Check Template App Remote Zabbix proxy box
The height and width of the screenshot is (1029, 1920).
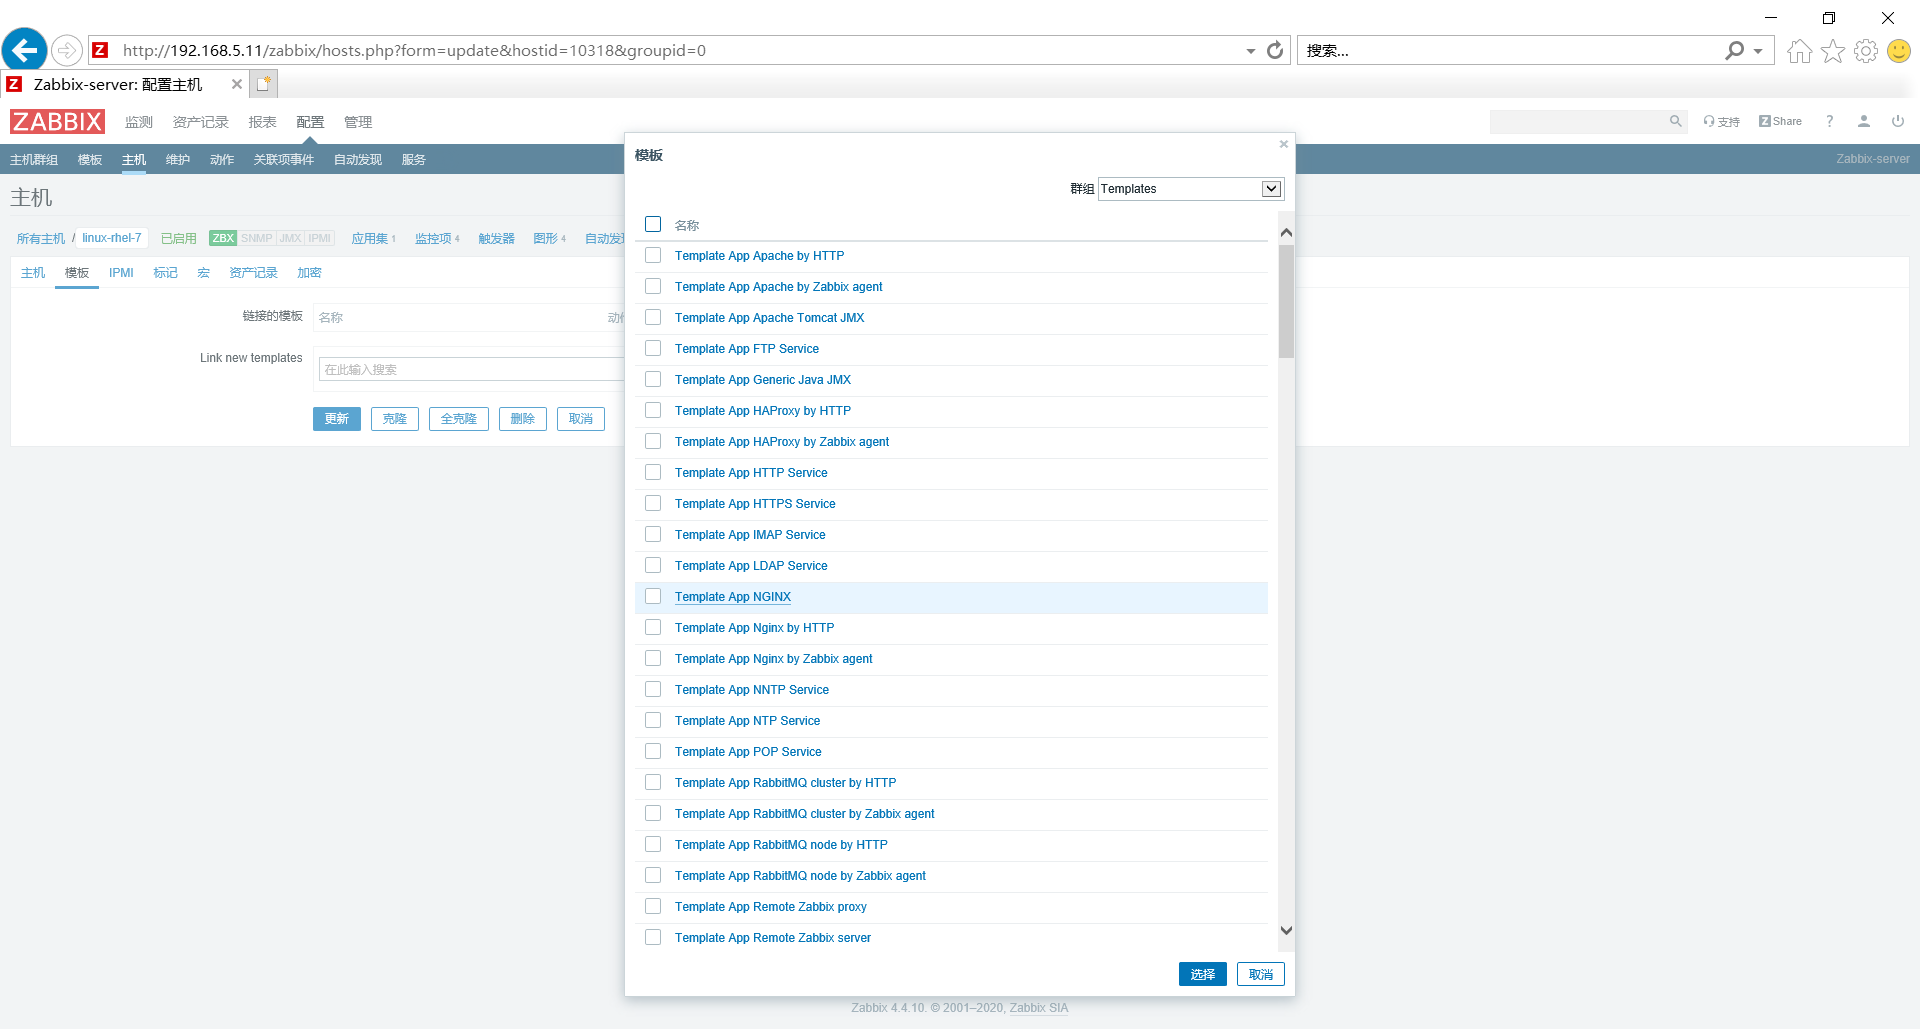tap(653, 906)
